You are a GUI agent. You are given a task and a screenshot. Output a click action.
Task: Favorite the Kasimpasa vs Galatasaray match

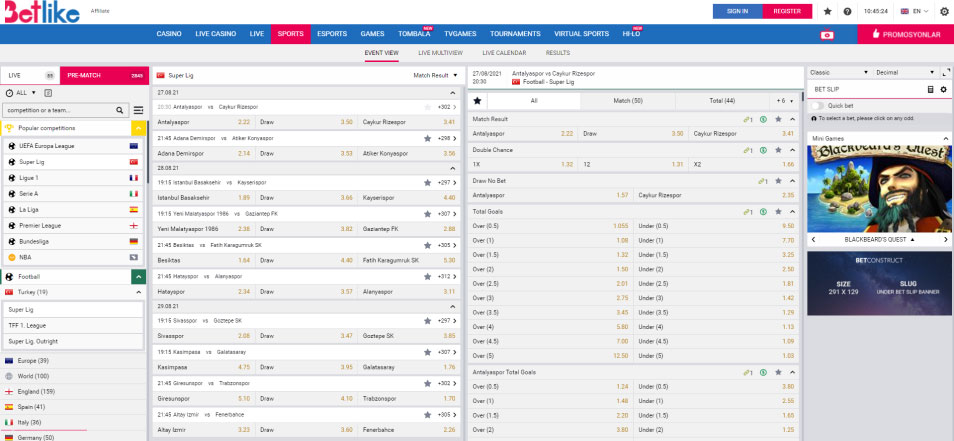point(428,352)
